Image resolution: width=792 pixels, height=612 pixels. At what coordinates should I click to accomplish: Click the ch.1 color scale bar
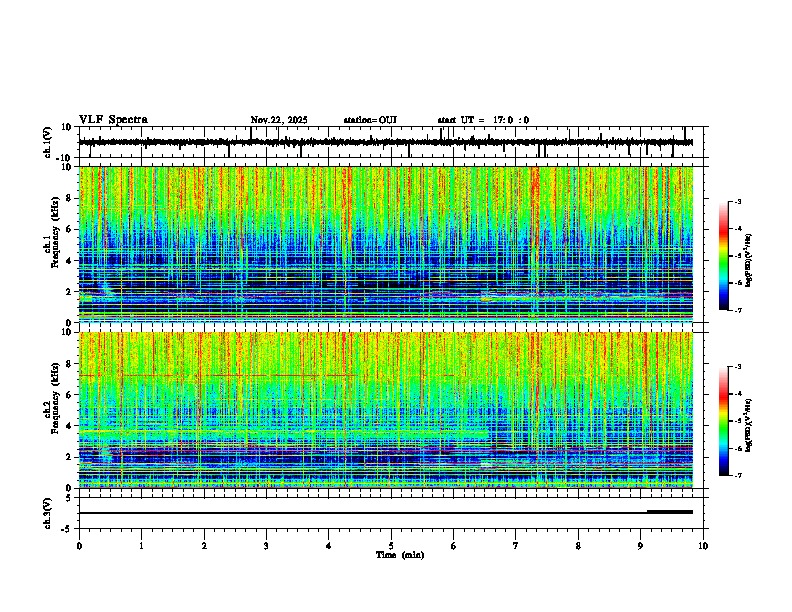tap(723, 256)
